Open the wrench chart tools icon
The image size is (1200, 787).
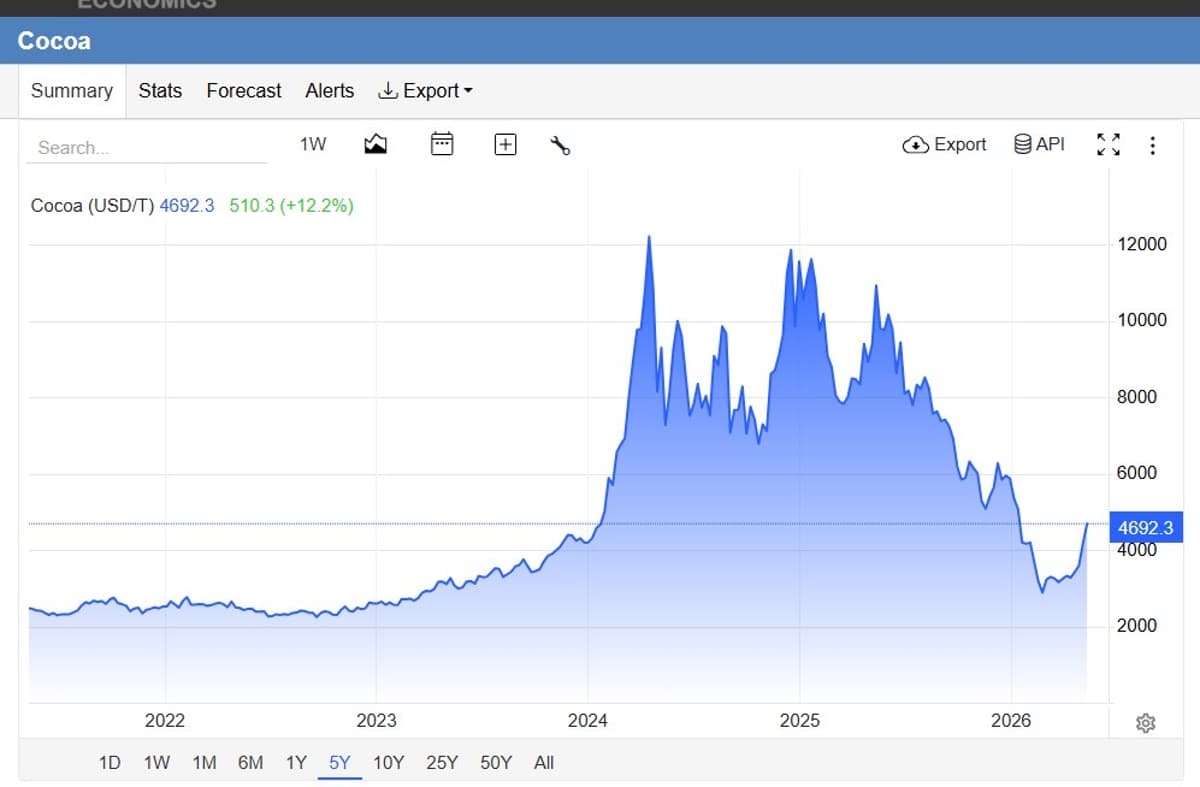[x=560, y=145]
